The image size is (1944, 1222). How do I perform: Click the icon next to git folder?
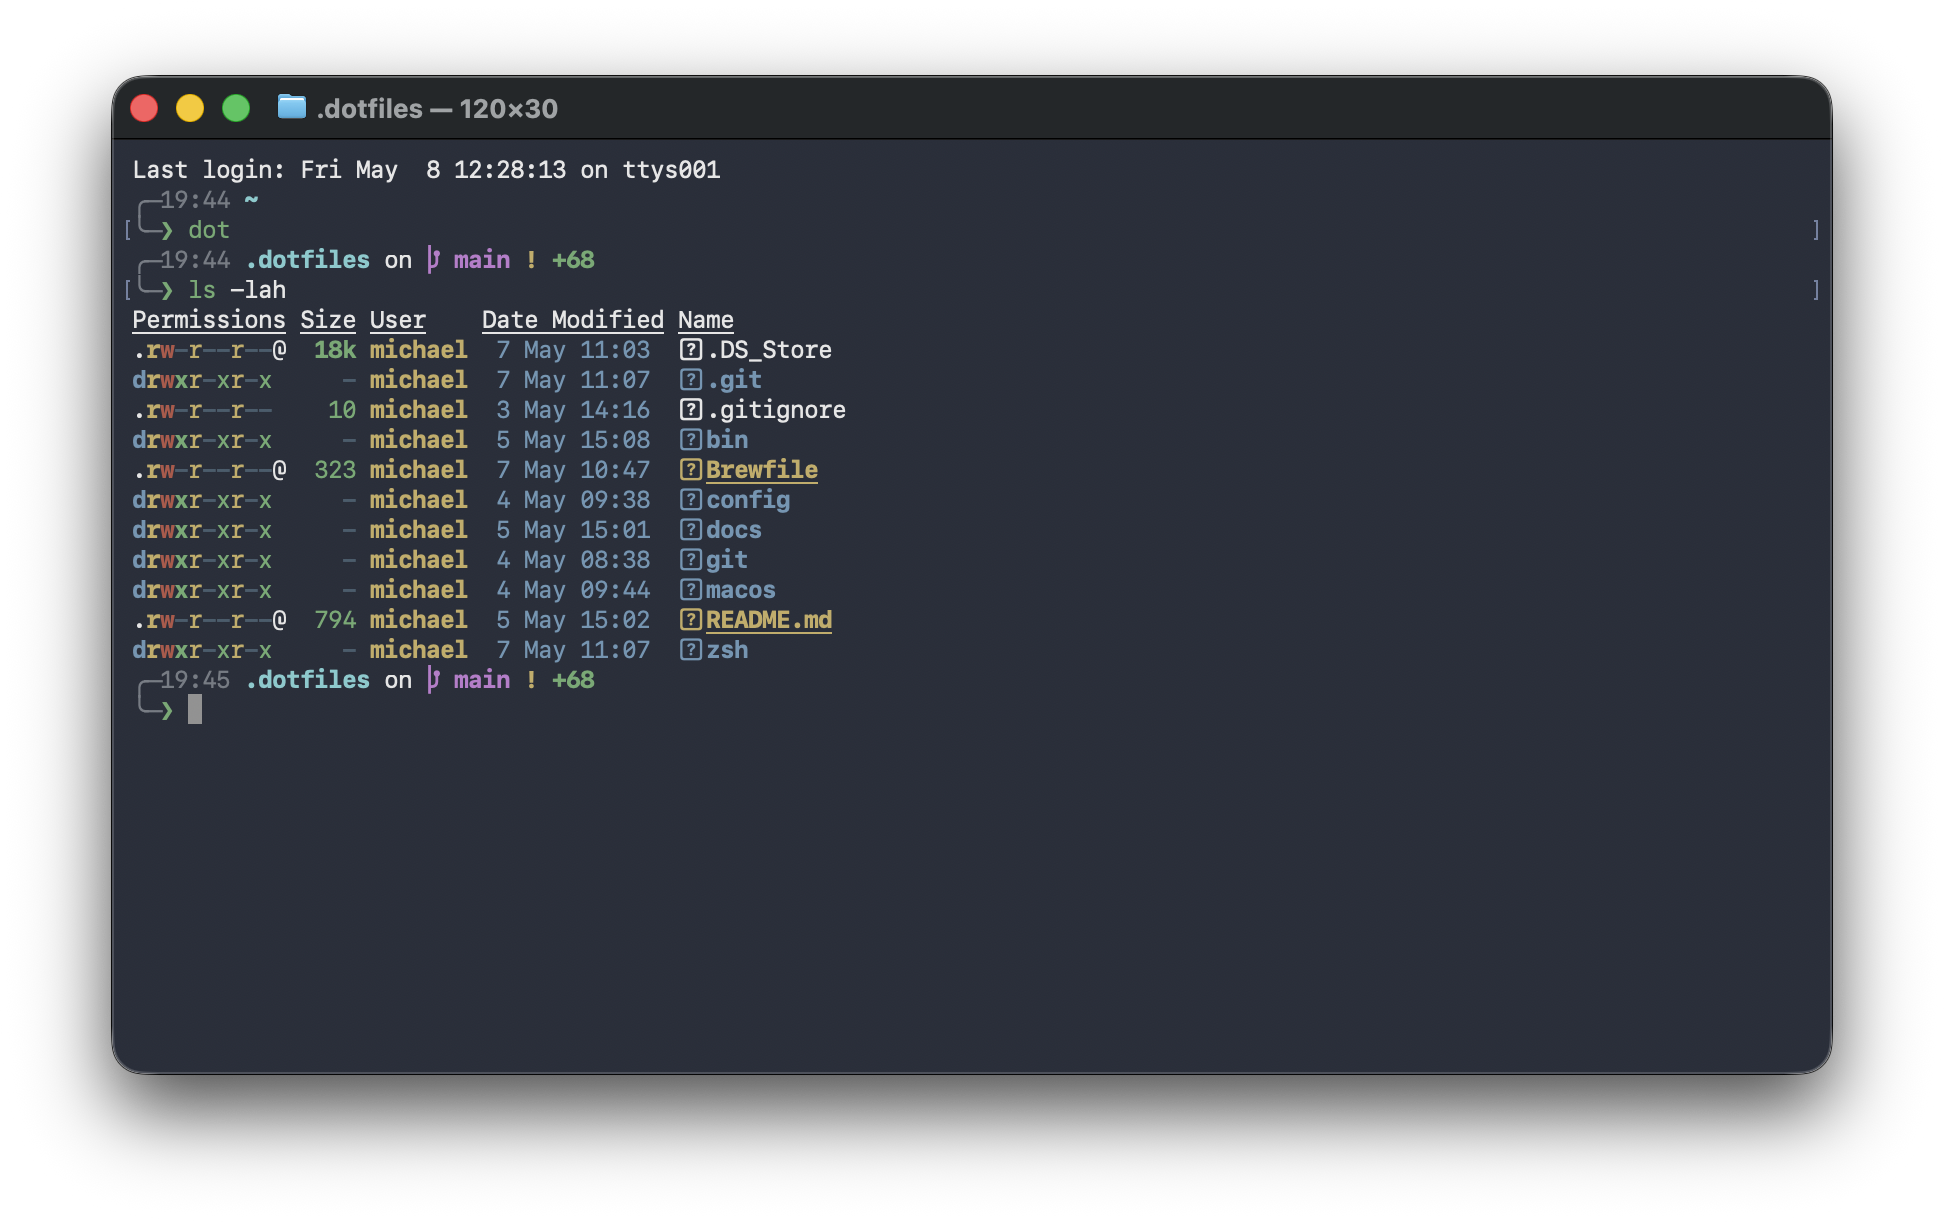[x=690, y=560]
